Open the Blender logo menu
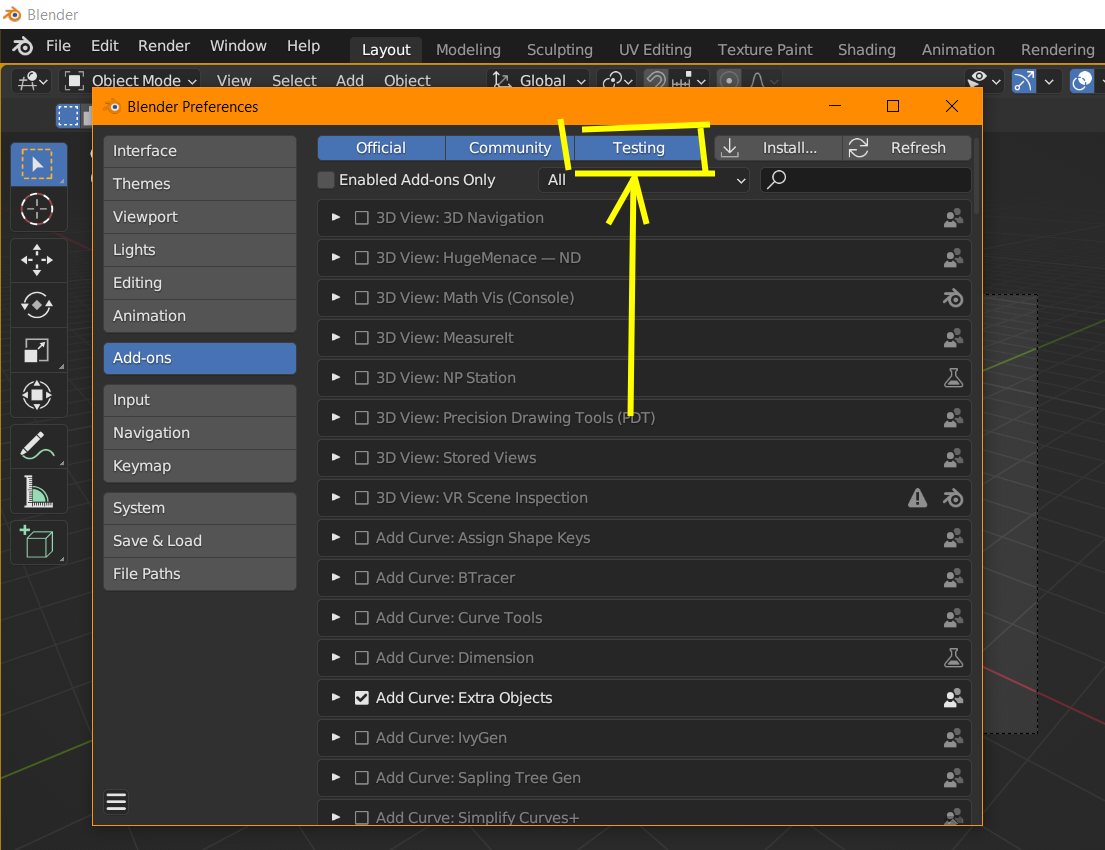1105x850 pixels. 22,47
